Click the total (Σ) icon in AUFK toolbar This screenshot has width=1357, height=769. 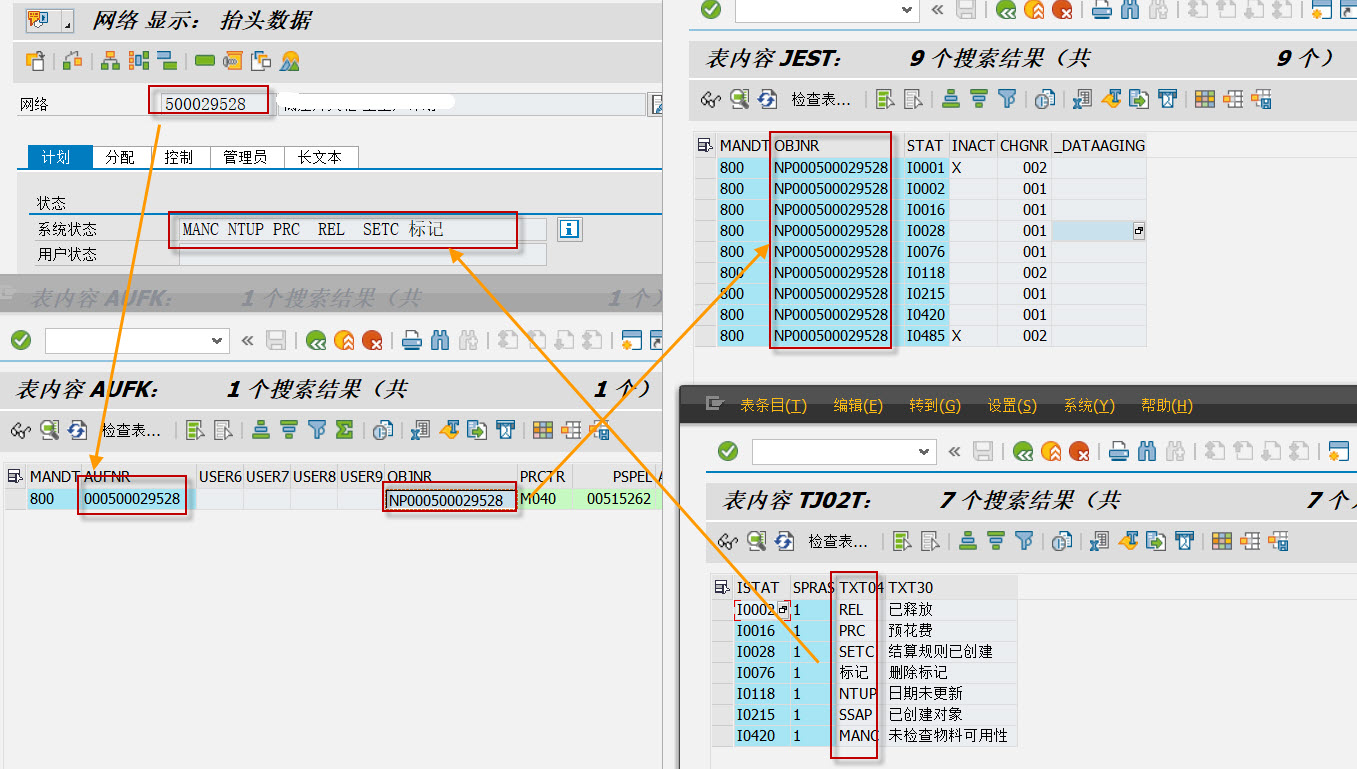[x=343, y=430]
